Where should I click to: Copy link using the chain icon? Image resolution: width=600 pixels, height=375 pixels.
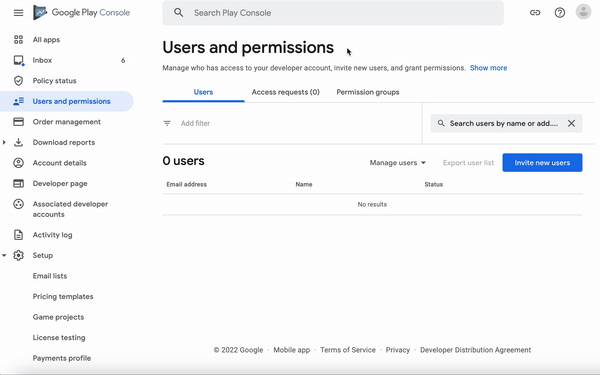(x=535, y=13)
